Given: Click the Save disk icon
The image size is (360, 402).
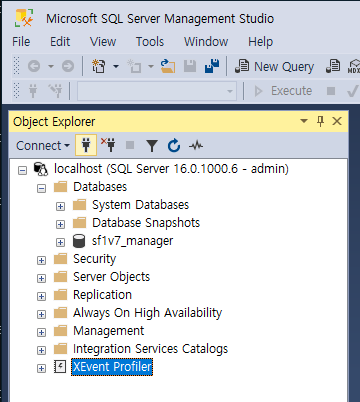Looking at the screenshot, I should click(x=190, y=66).
